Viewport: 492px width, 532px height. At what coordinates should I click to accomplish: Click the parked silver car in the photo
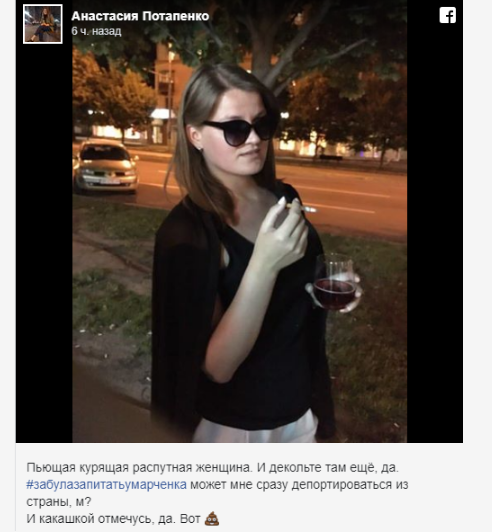105,166
